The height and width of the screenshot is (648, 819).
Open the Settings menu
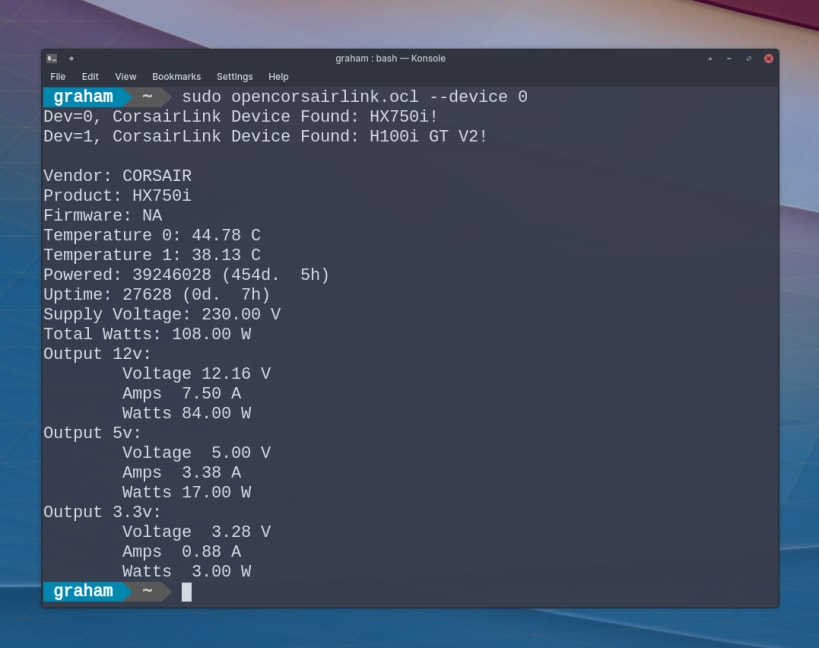235,77
